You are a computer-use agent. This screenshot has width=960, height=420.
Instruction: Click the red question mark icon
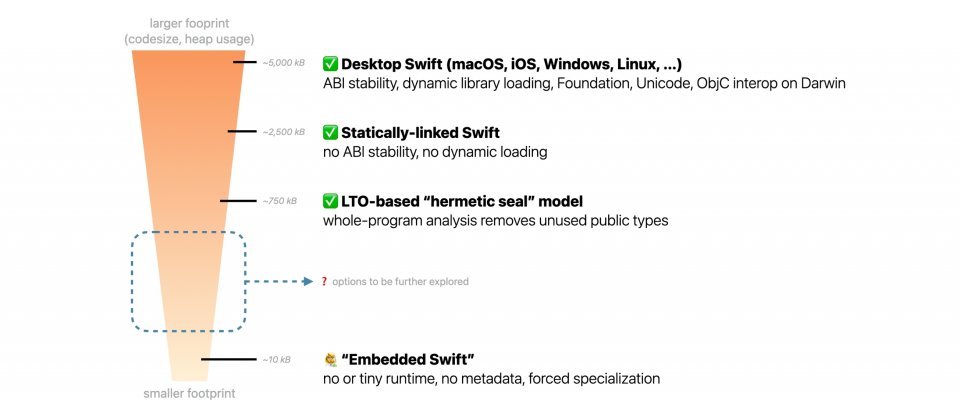[x=324, y=282]
